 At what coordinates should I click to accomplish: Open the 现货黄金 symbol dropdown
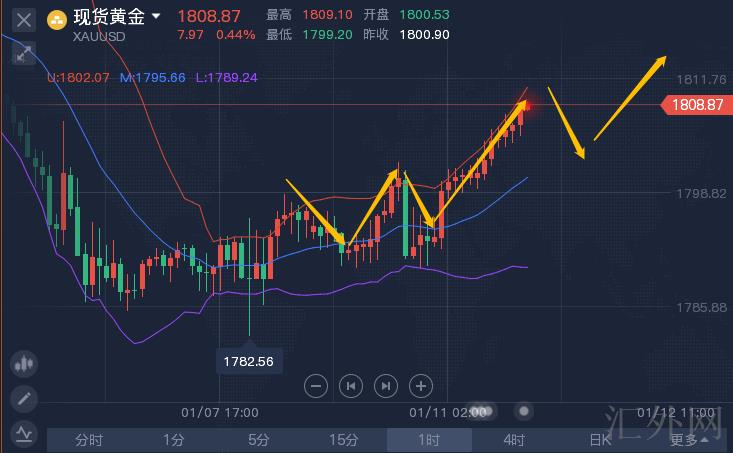point(156,16)
